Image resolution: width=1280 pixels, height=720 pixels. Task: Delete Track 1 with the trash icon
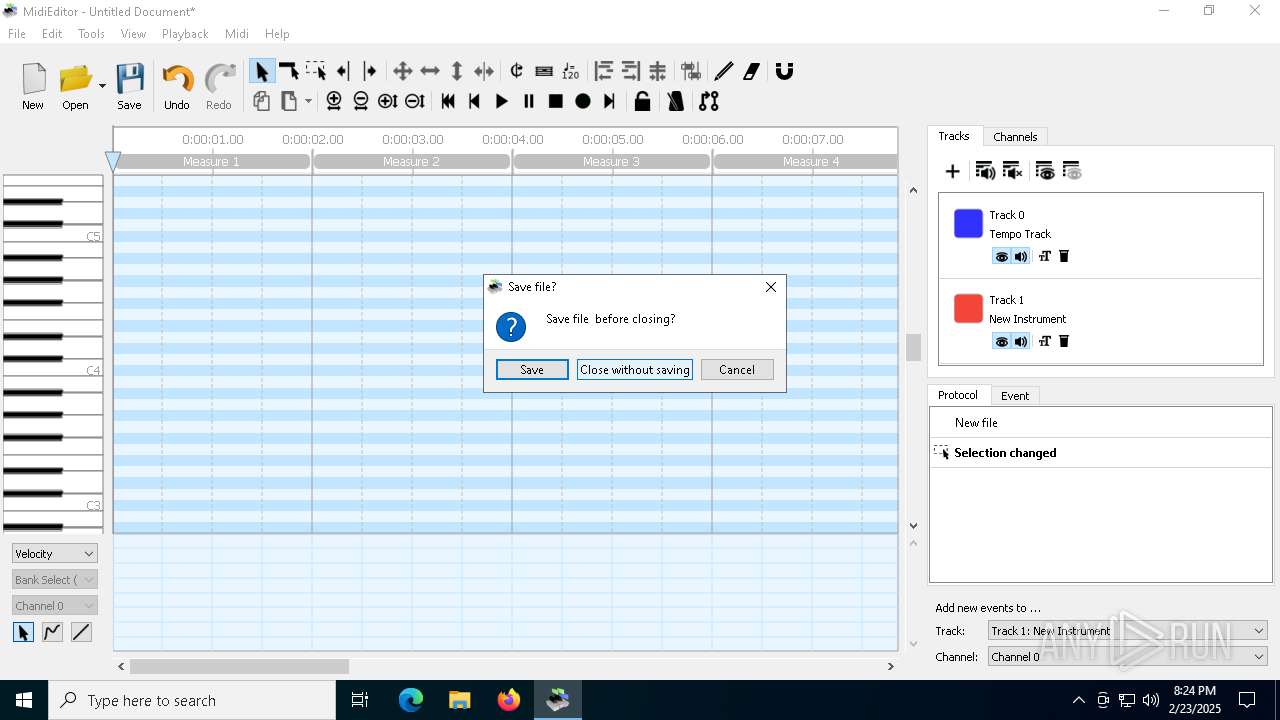(1064, 342)
